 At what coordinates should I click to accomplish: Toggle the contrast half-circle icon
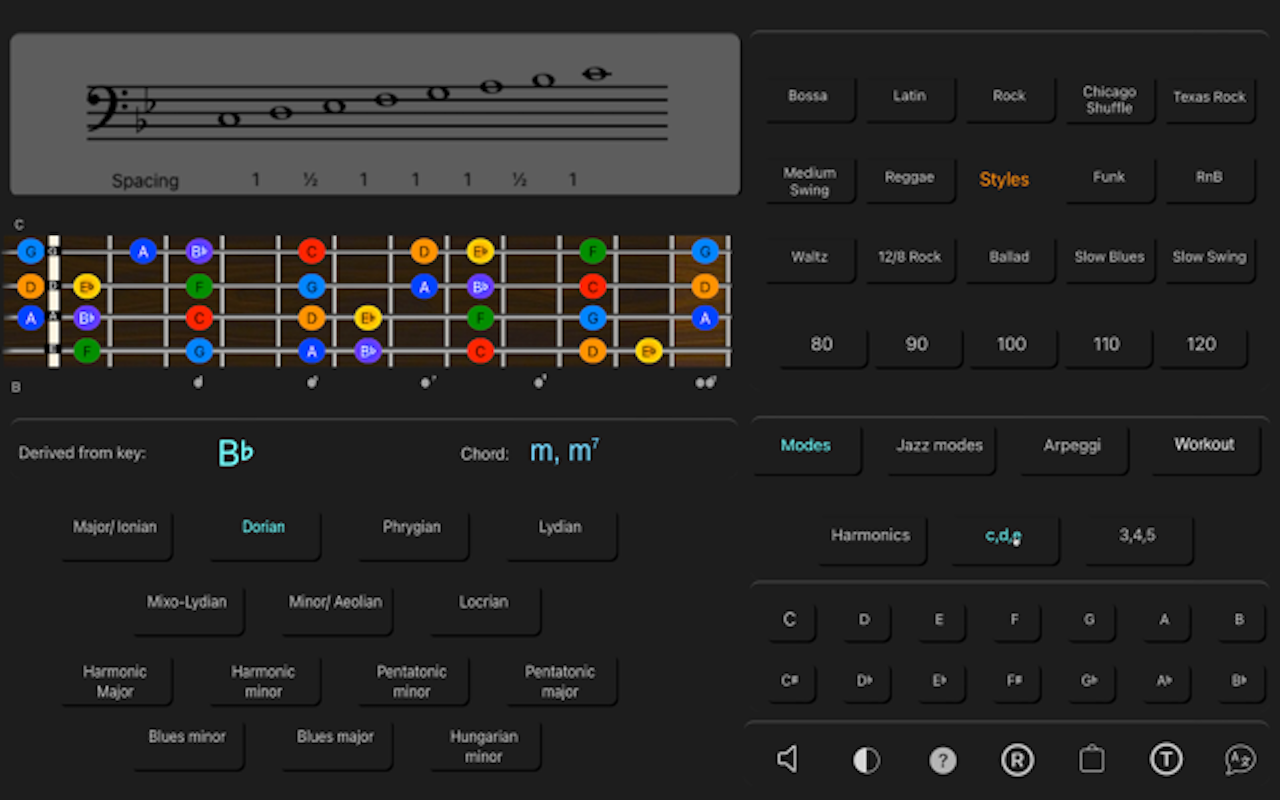tap(866, 761)
